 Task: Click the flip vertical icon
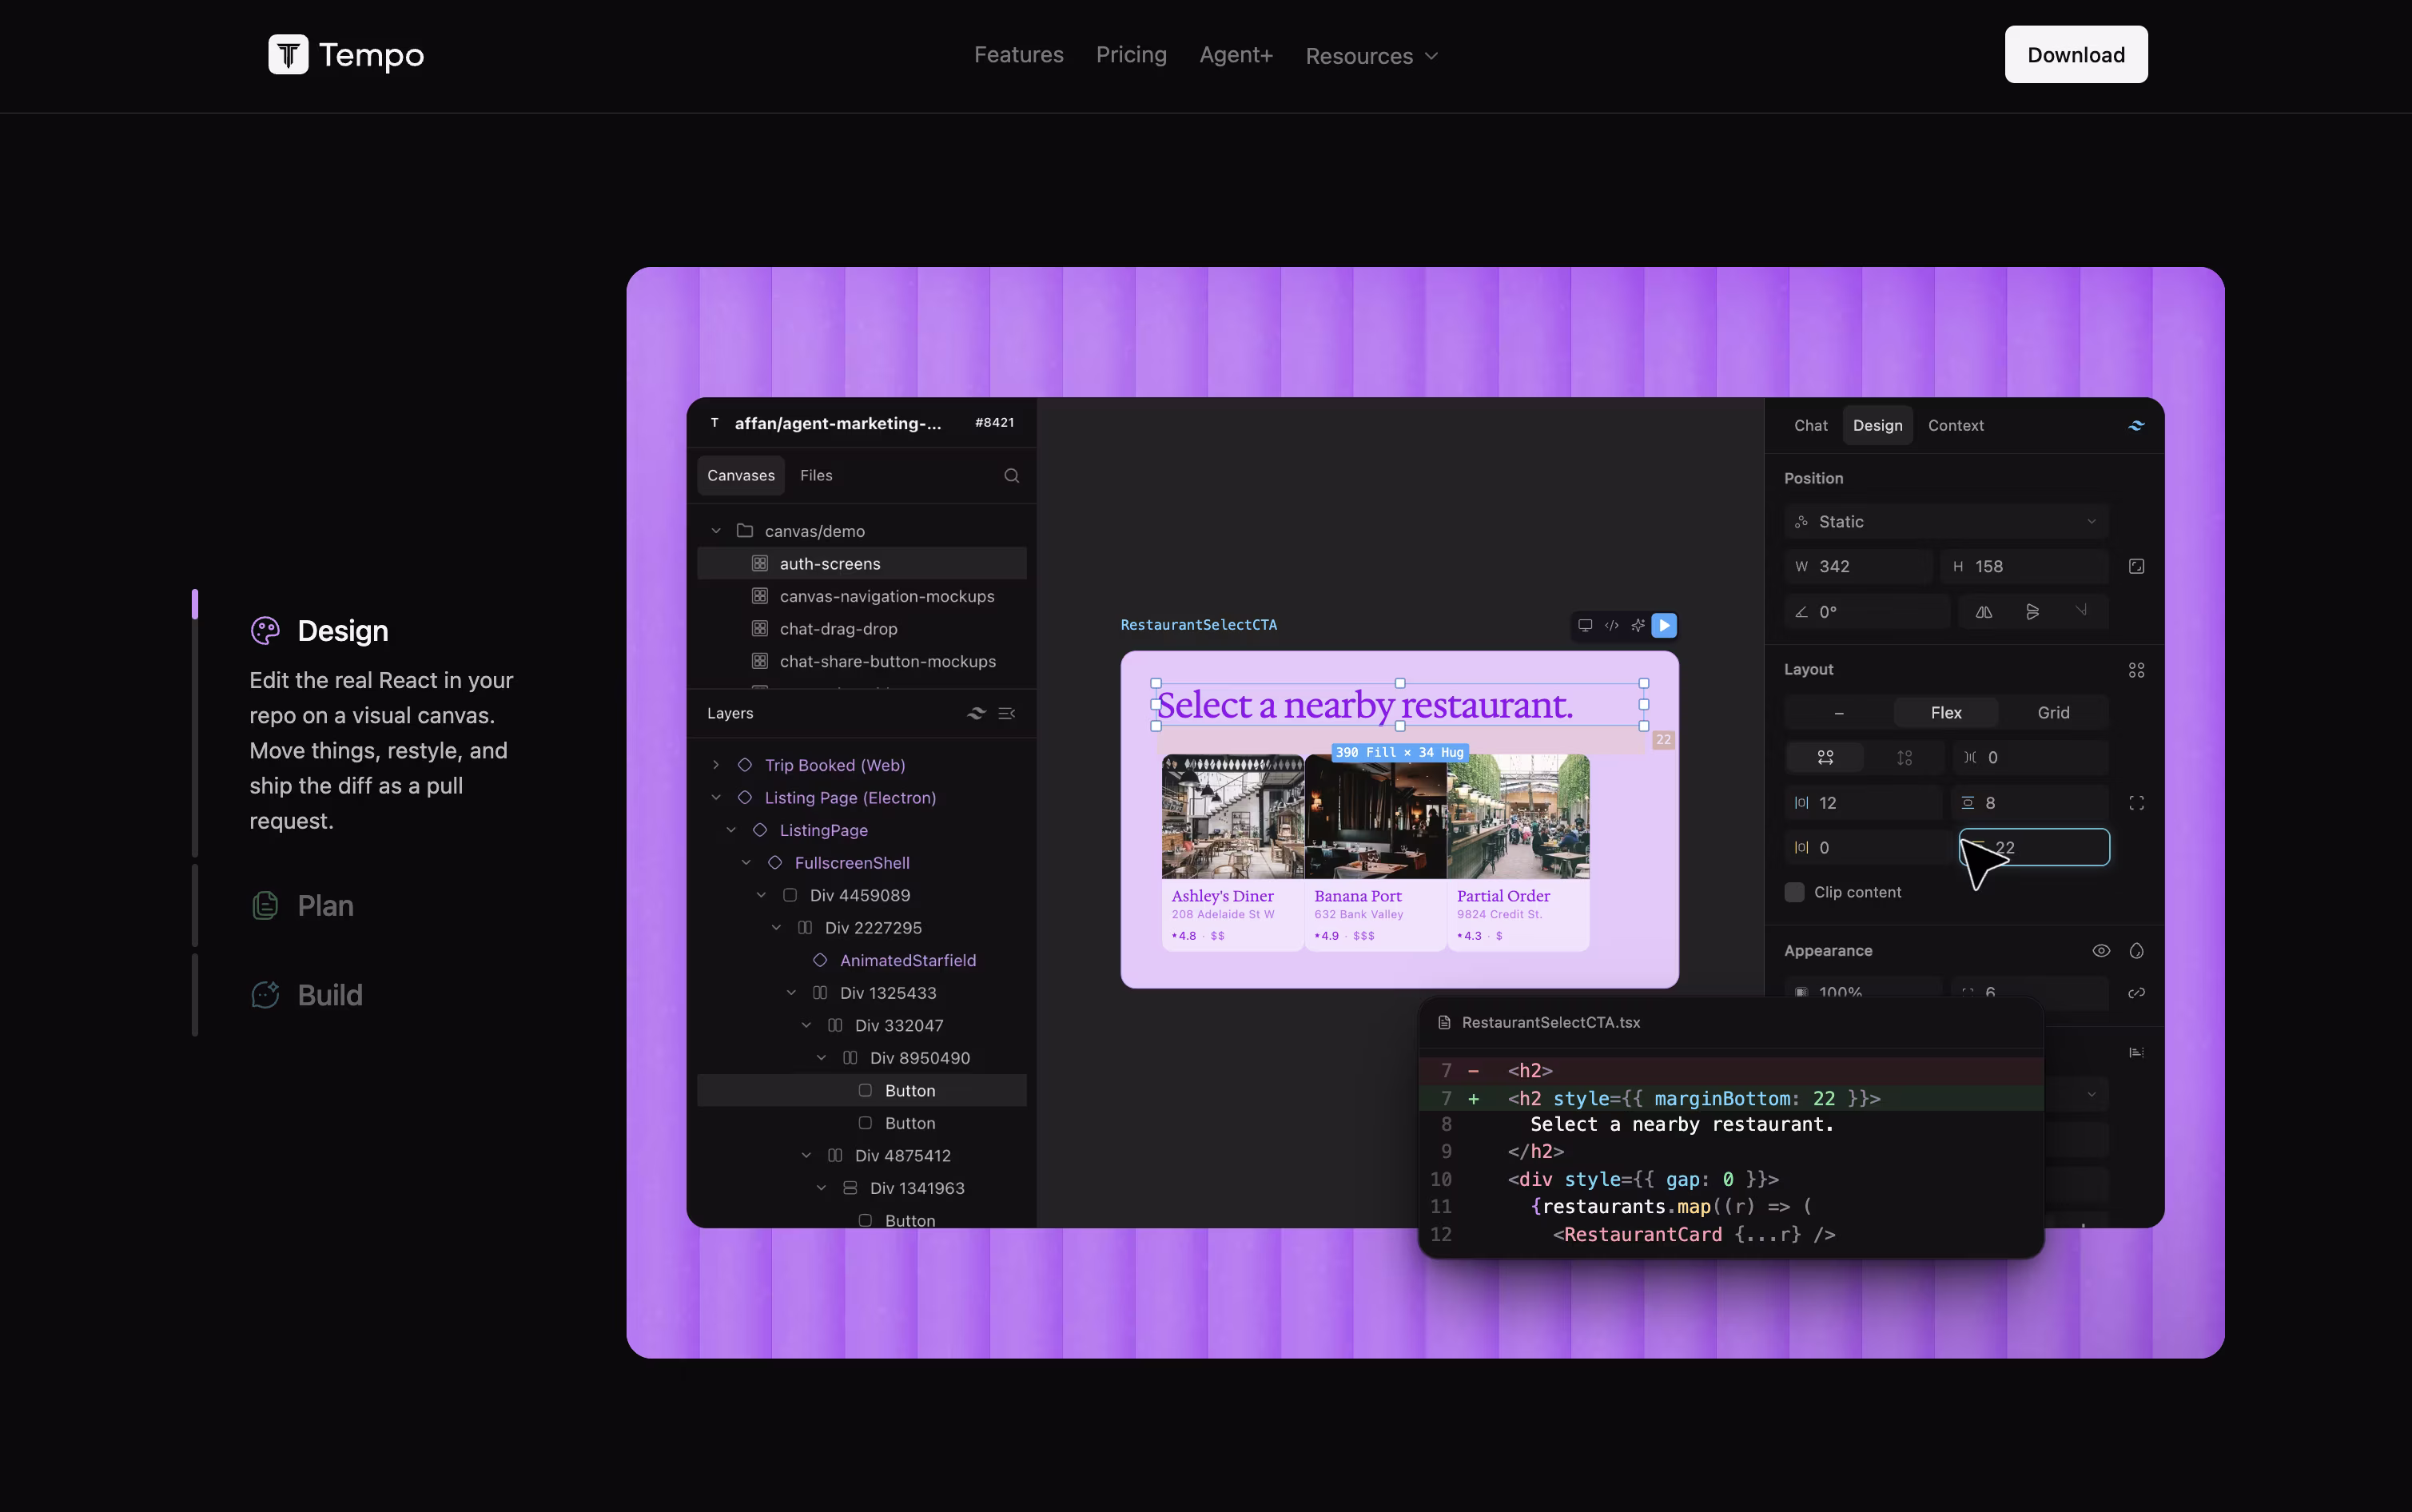click(2032, 612)
